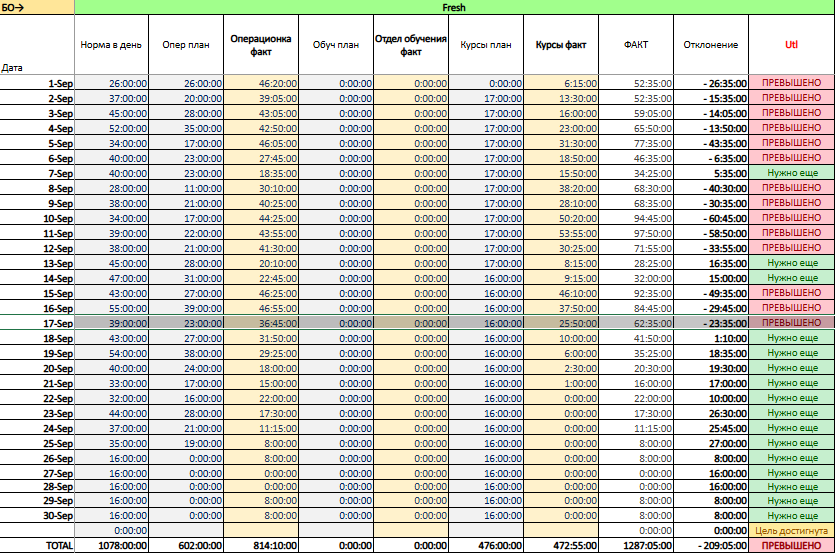835x553 pixels.
Task: Select courses fact '2:30:00' on 20-Sep
Action: pyautogui.click(x=561, y=368)
